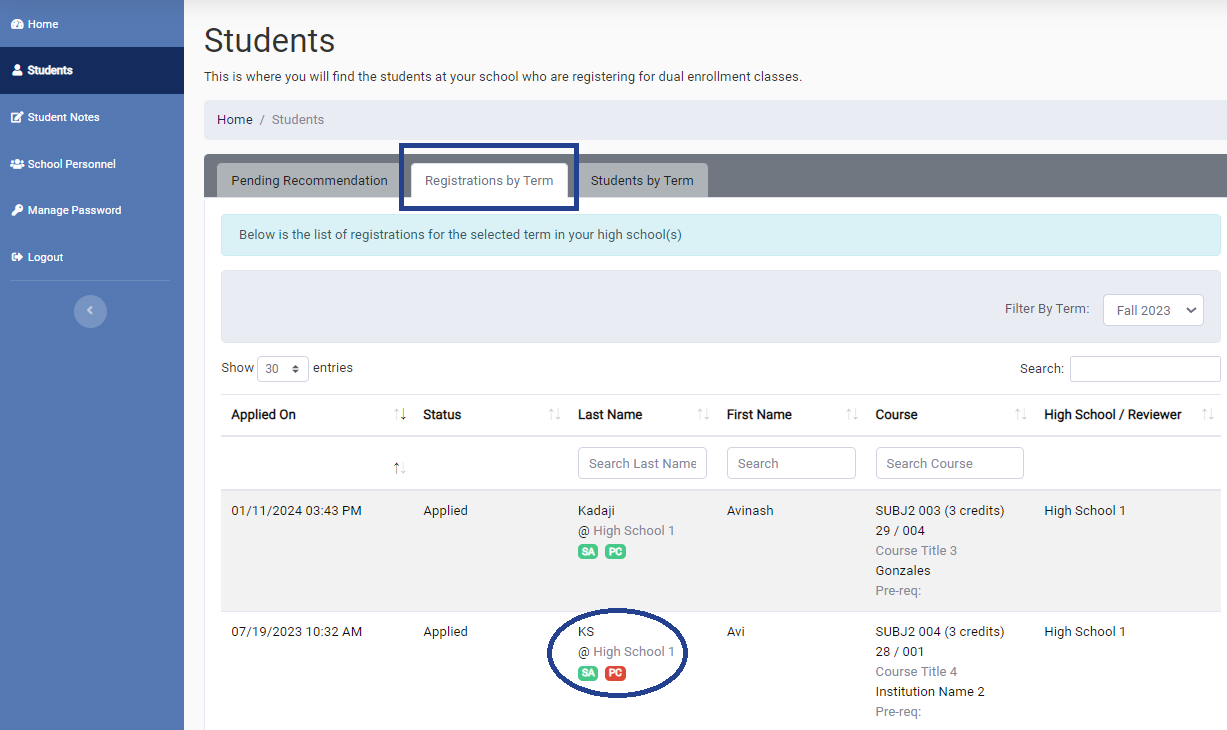Click instructor name Gonzales
Viewport: 1227px width, 730px height.
(x=903, y=571)
